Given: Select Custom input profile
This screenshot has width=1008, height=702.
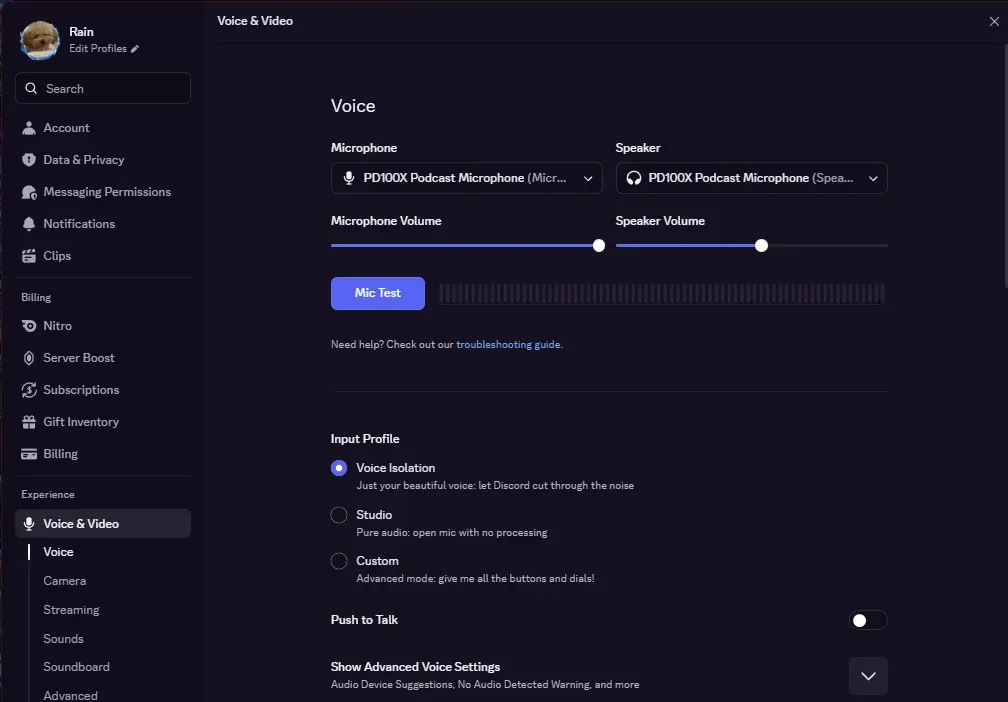Looking at the screenshot, I should pos(339,561).
